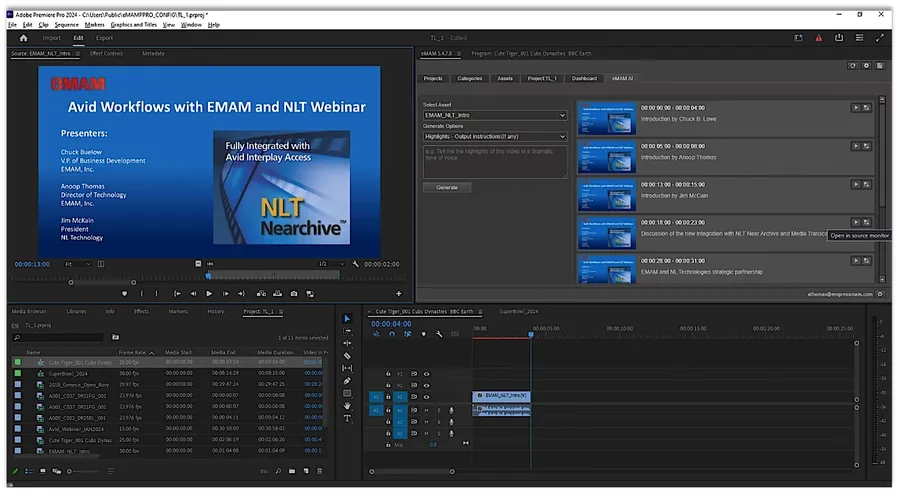
Task: Go to In point in source monitor
Action: pyautogui.click(x=177, y=294)
